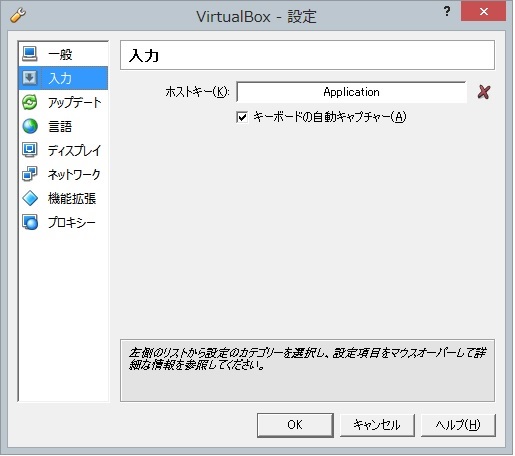Click the キャンセル (Cancel) button
The image size is (515, 456).
(377, 425)
